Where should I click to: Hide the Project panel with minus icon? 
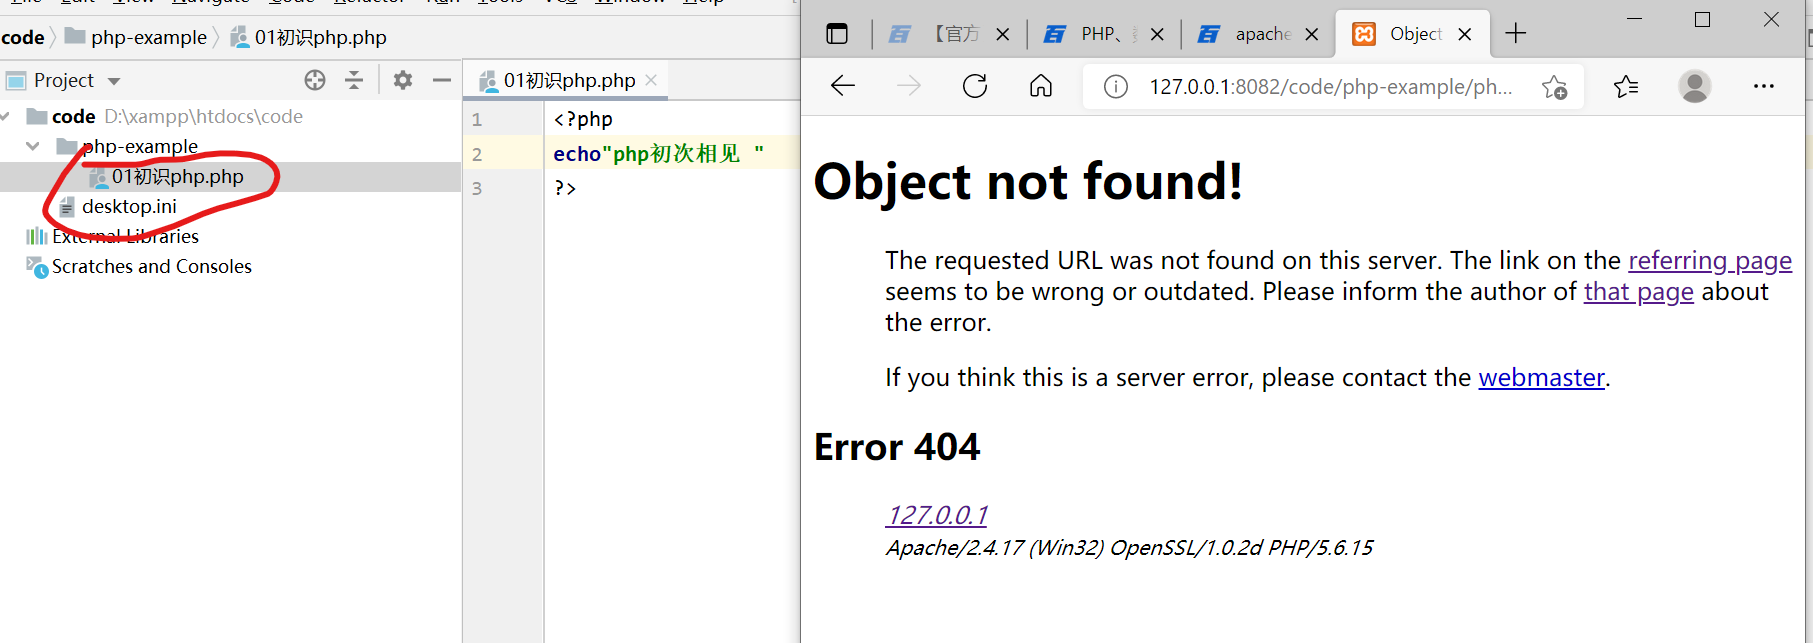point(442,80)
